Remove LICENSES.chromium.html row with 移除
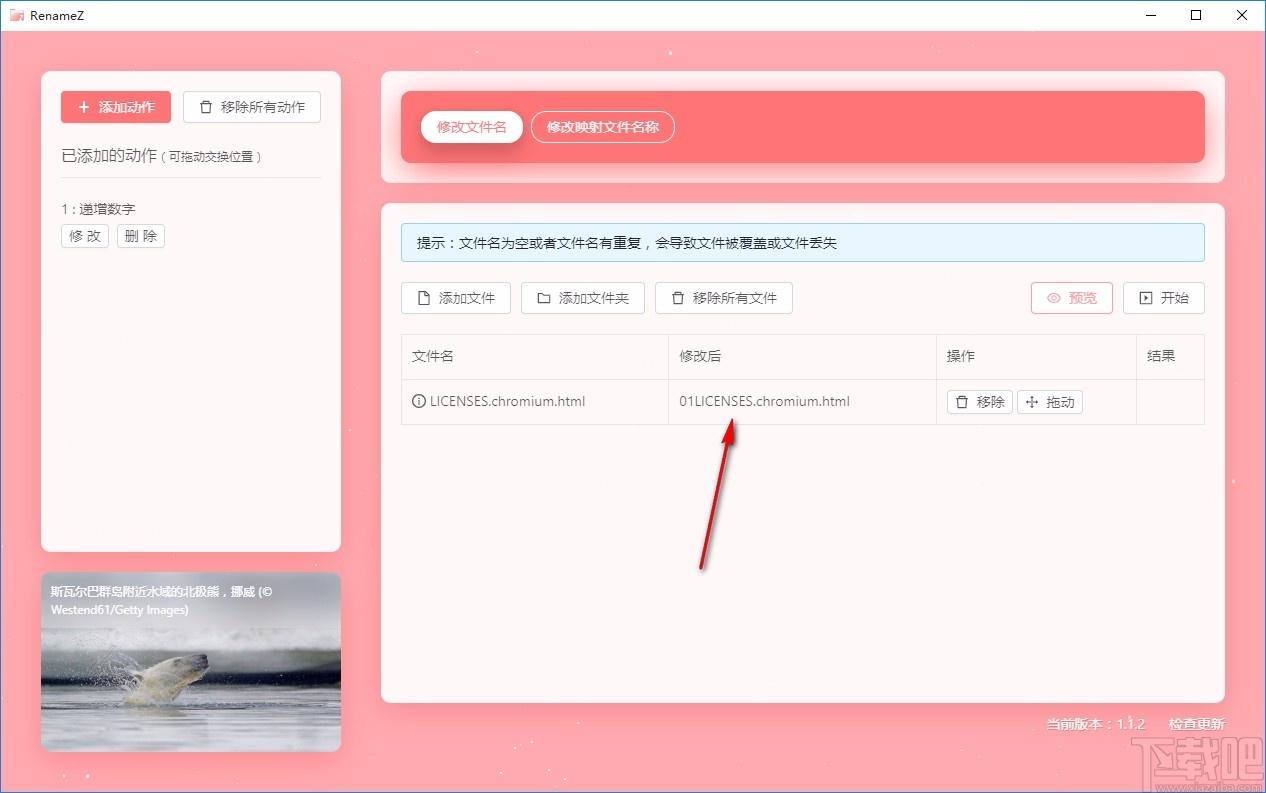Screen dimensions: 1266x793 [980, 402]
